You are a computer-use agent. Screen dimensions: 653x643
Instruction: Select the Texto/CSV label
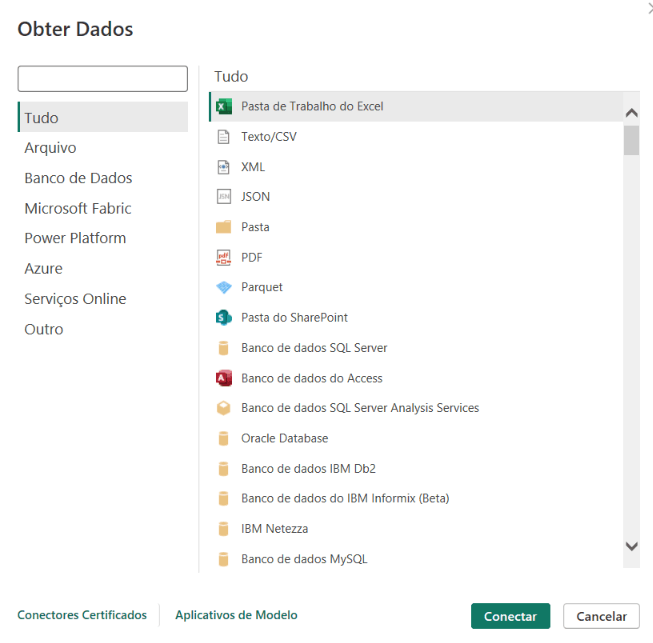tap(269, 137)
